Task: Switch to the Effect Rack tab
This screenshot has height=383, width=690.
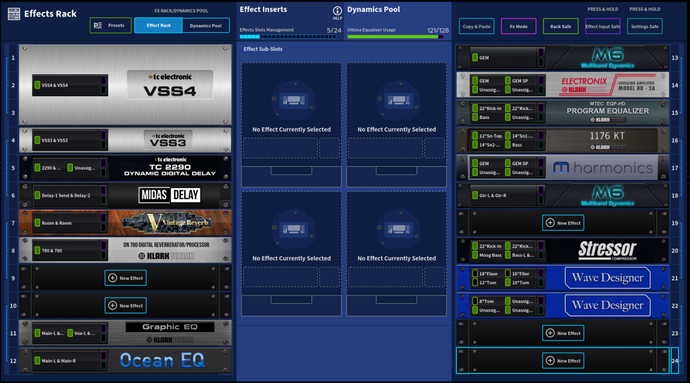Action: pos(158,26)
